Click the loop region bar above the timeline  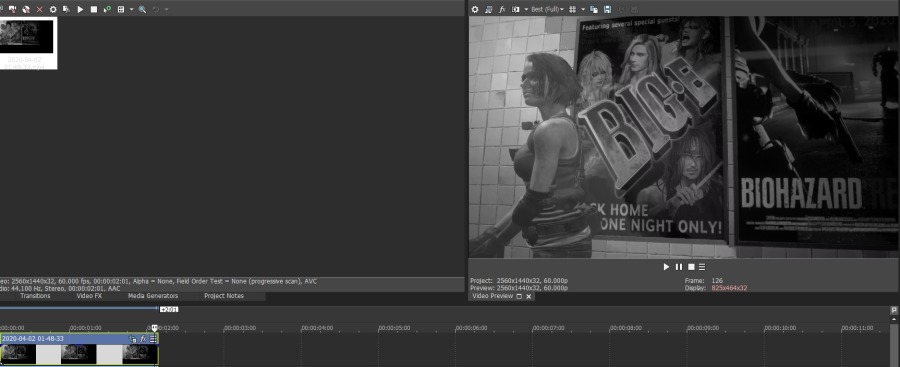pyautogui.click(x=79, y=308)
